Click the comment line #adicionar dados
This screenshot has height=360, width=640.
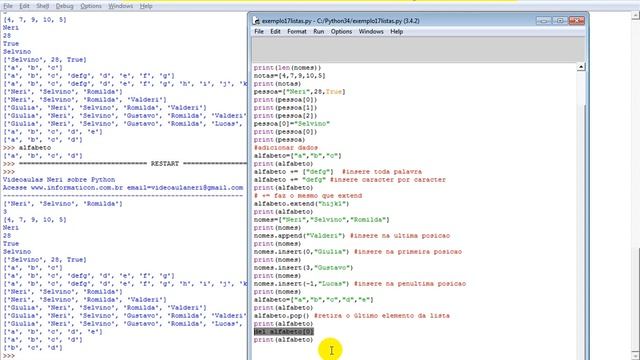click(286, 148)
